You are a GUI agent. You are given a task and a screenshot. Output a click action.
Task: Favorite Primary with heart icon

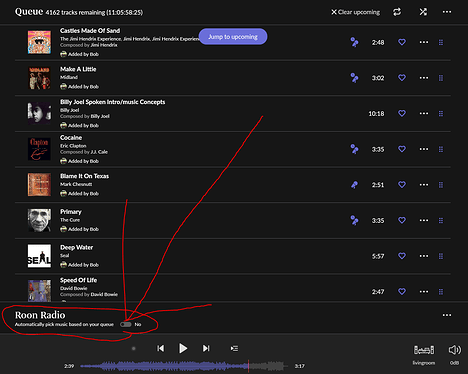(x=402, y=220)
